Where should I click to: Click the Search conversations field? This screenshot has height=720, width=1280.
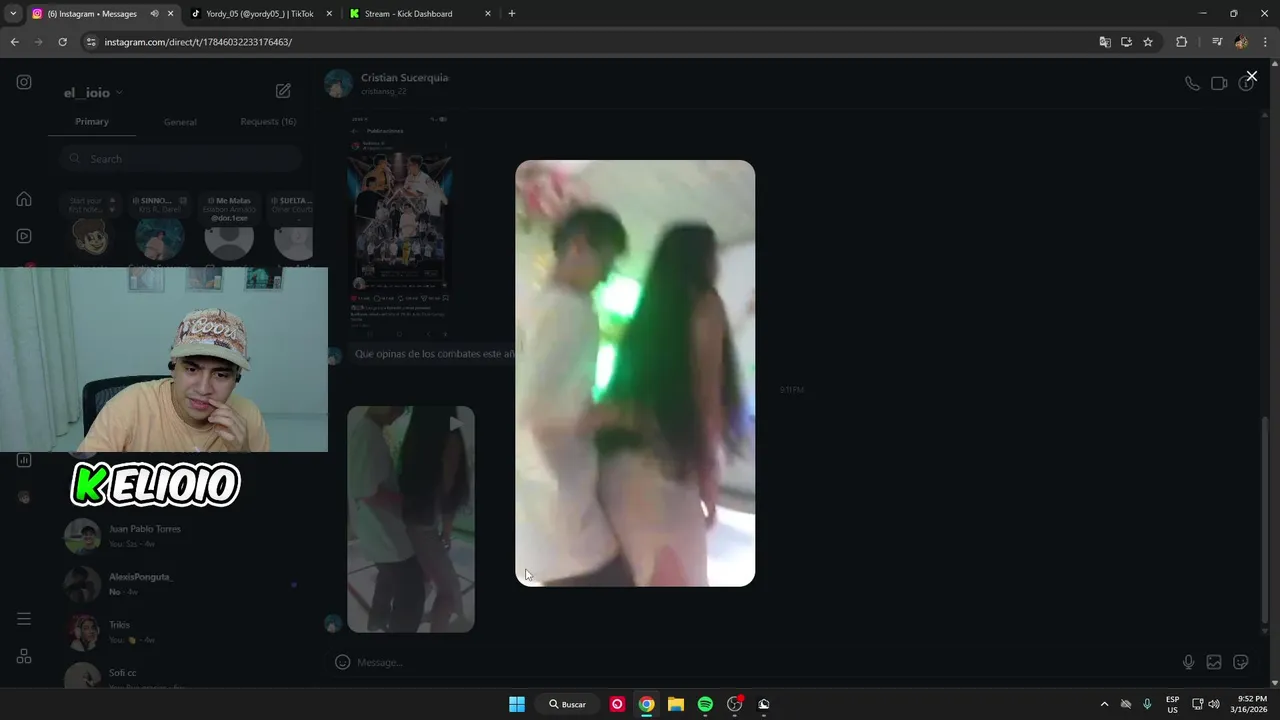click(x=180, y=159)
